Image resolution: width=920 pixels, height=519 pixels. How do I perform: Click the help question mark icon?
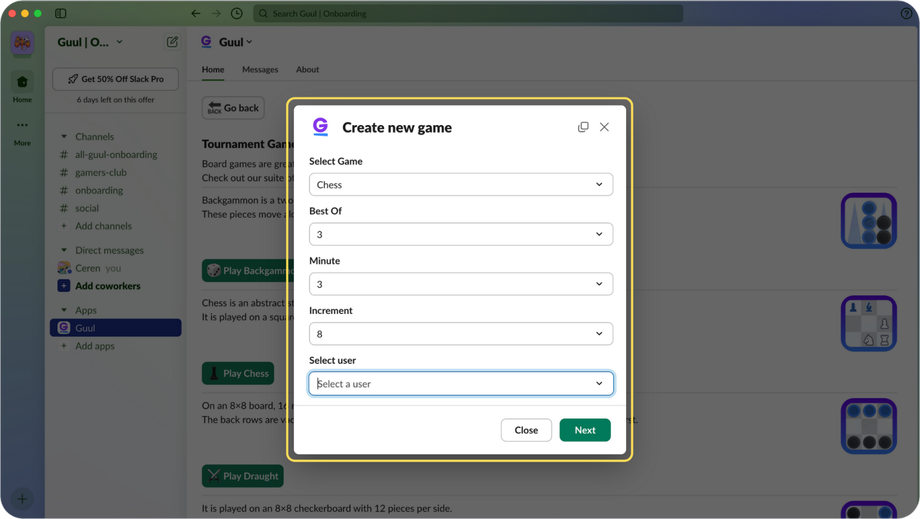point(906,13)
